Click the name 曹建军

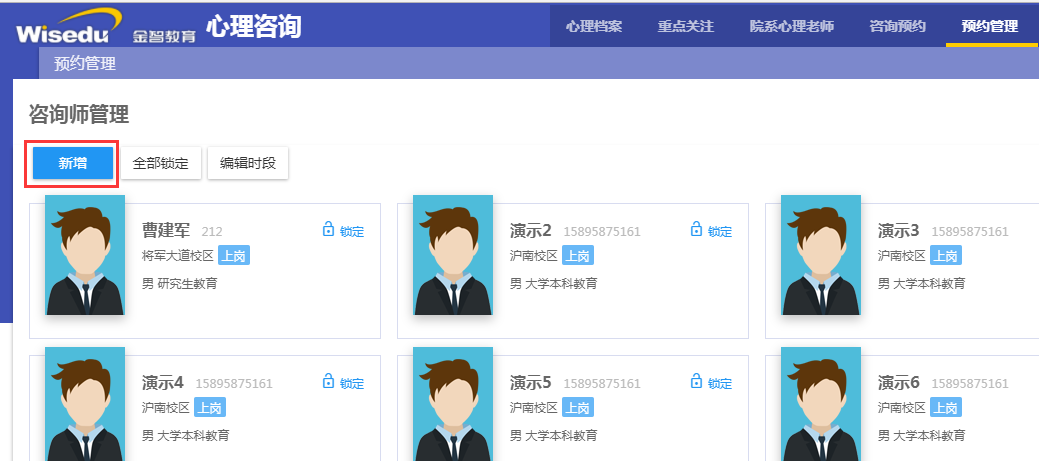click(x=166, y=230)
